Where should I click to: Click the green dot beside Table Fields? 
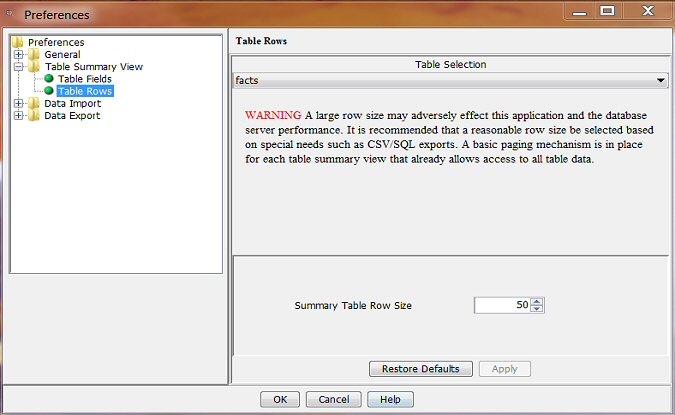[x=48, y=79]
